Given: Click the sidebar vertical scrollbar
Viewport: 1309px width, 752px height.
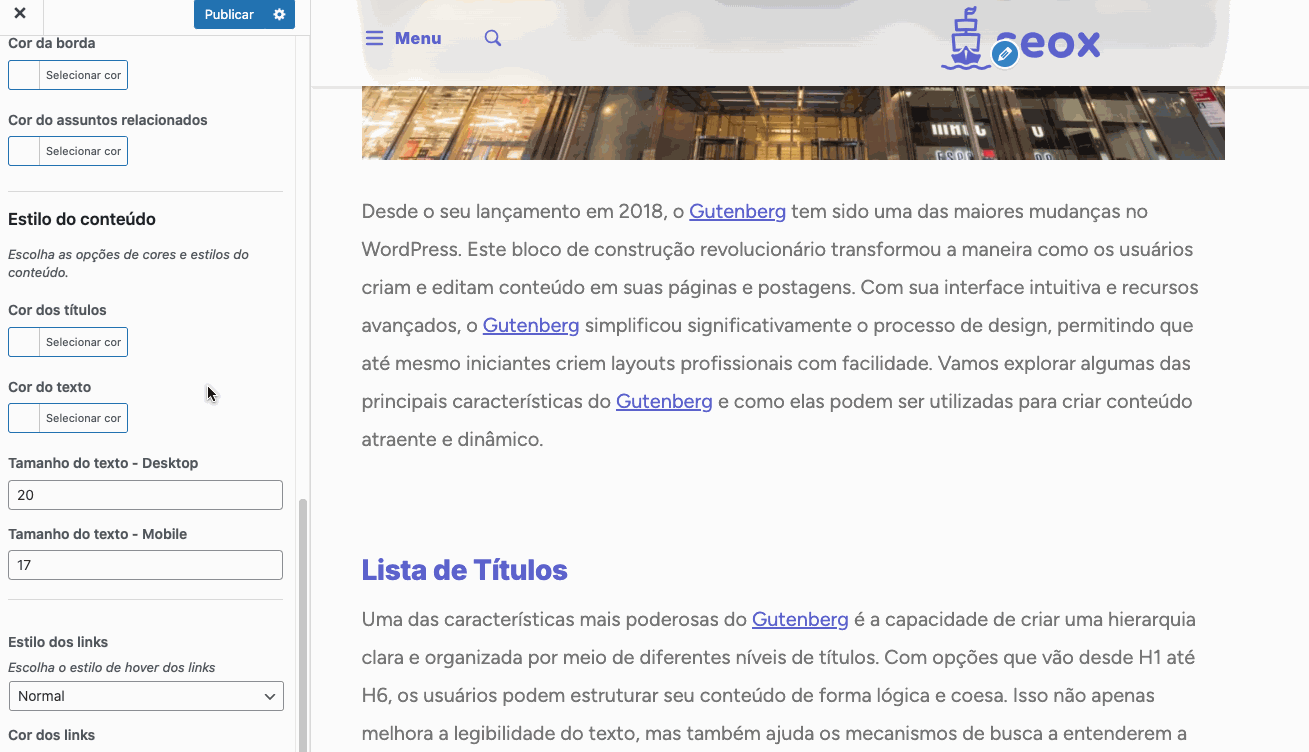Looking at the screenshot, I should click(x=303, y=625).
